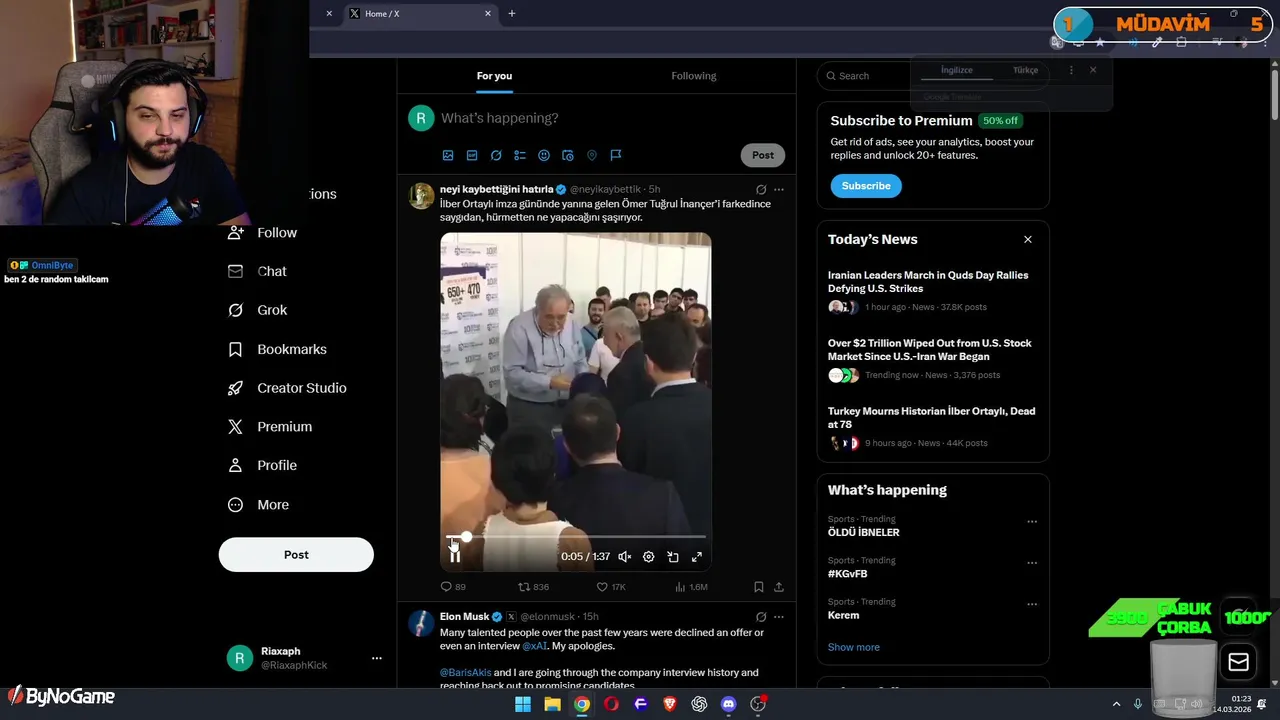Open more options for Elon Musk post
This screenshot has height=720, width=1280.
[779, 617]
